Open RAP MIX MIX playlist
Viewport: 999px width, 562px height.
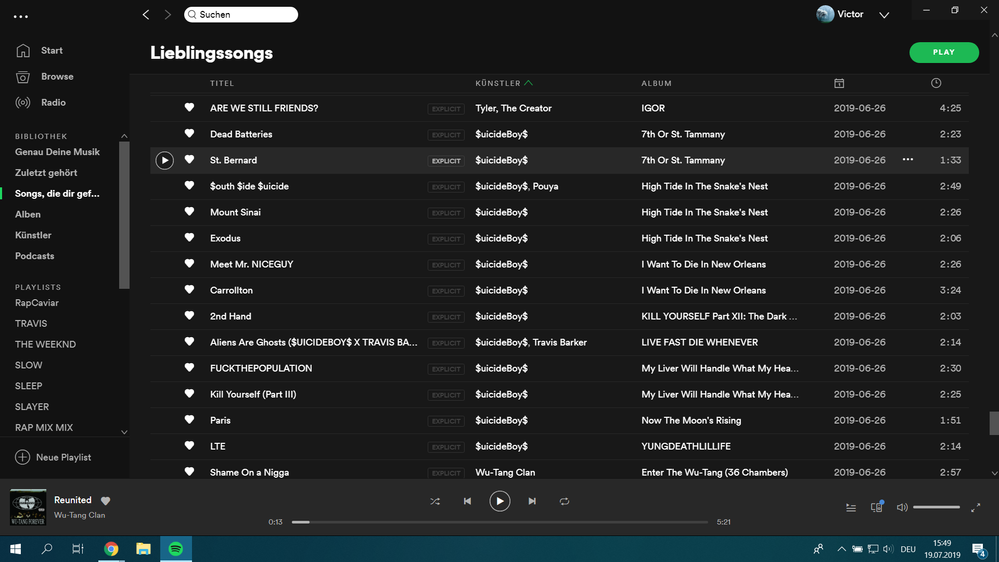pyautogui.click(x=44, y=428)
